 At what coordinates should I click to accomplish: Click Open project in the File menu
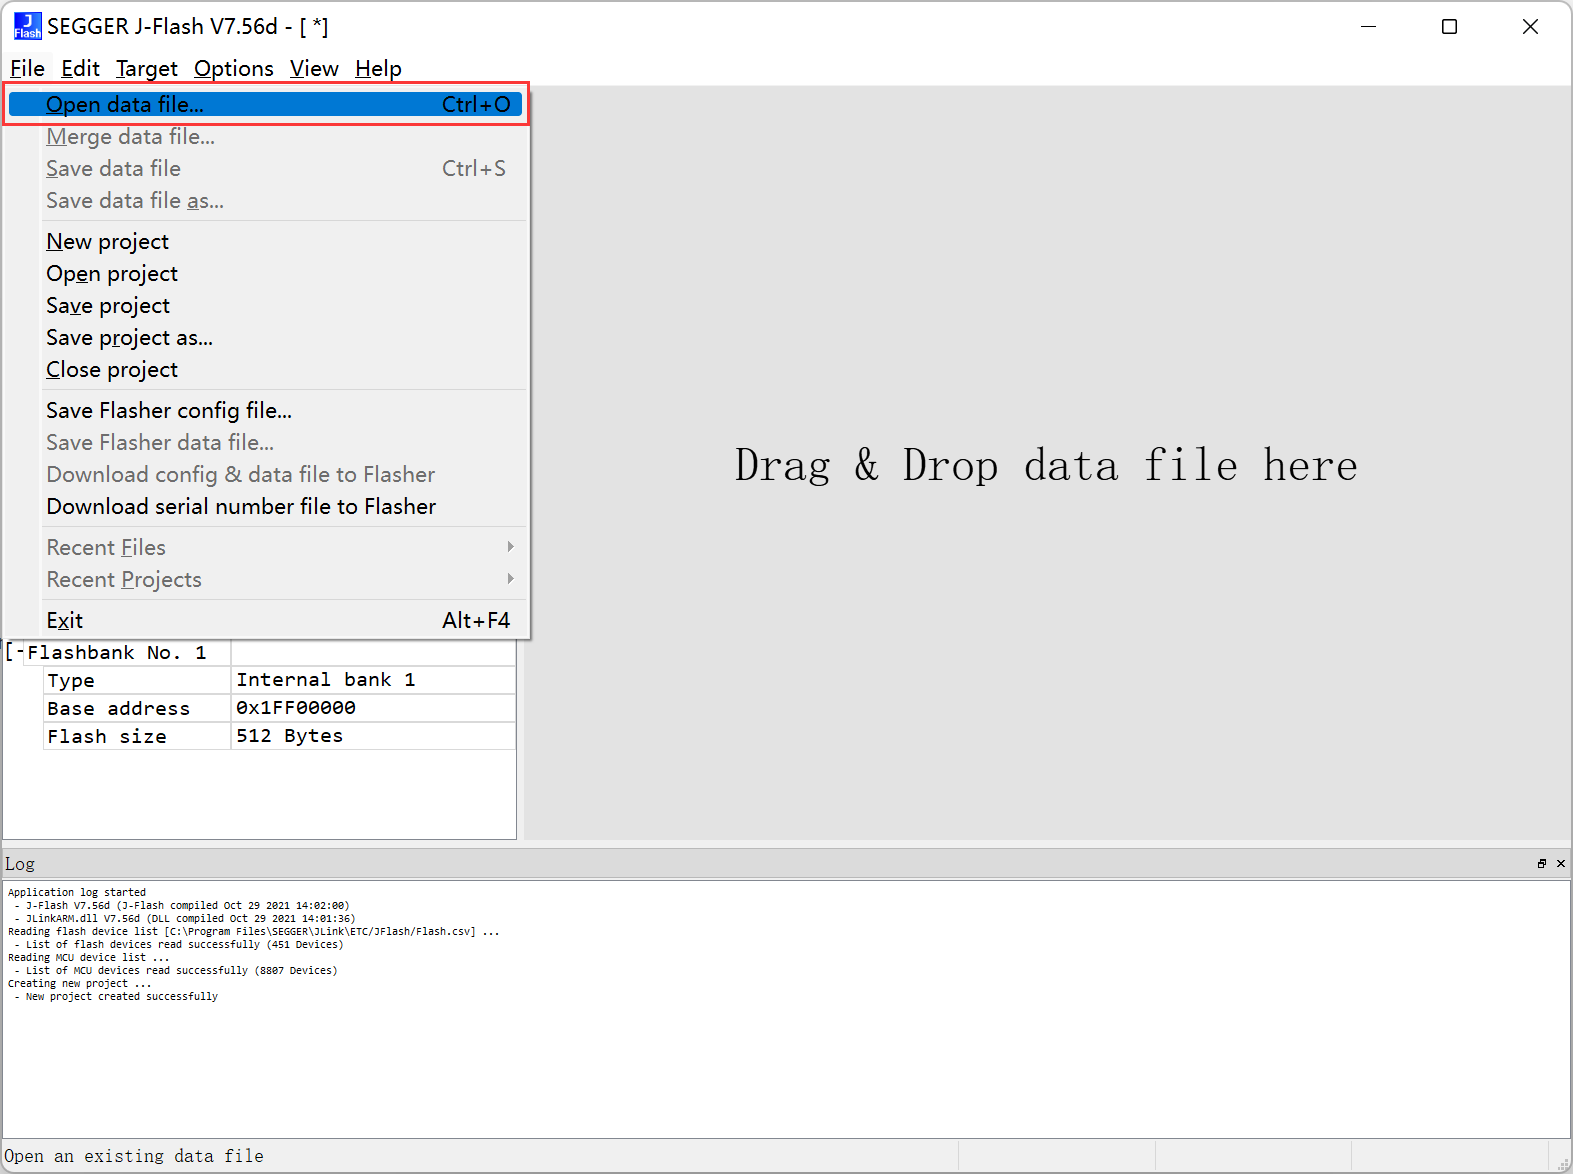(112, 273)
